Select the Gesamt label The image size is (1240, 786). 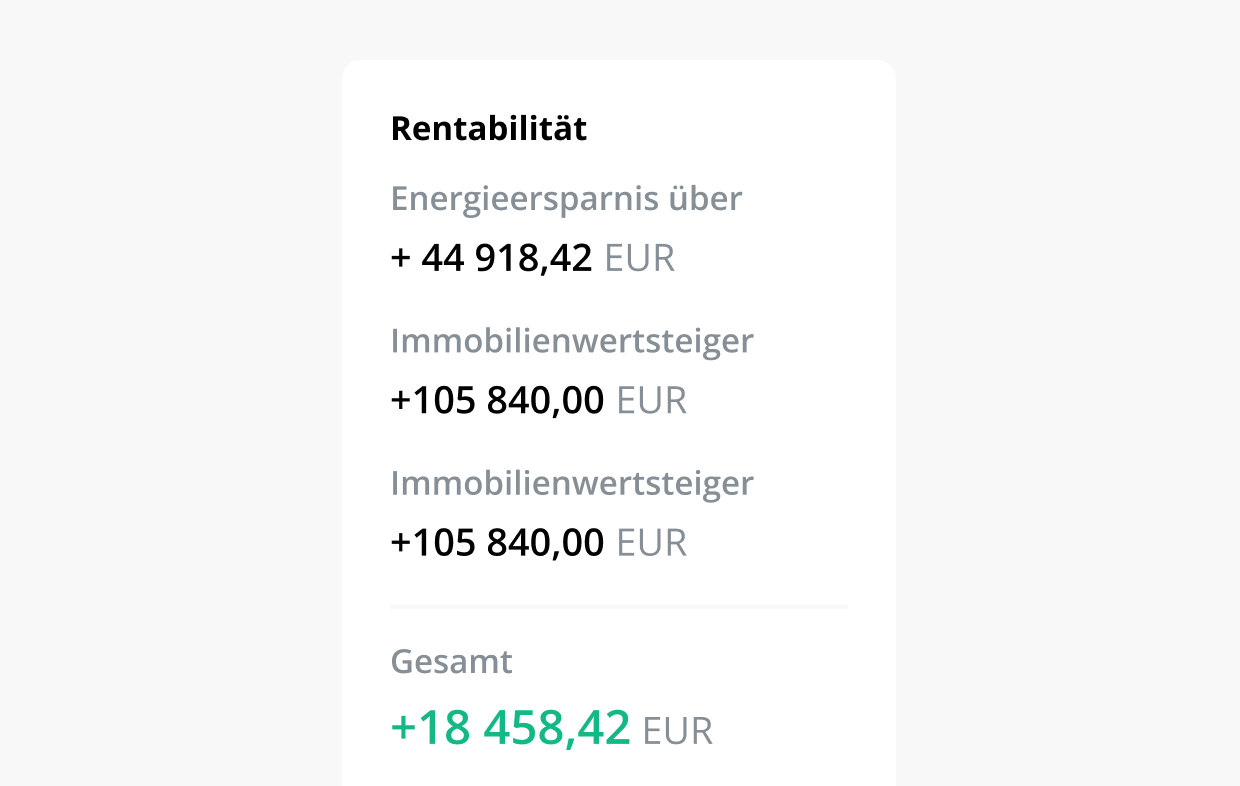coord(451,662)
